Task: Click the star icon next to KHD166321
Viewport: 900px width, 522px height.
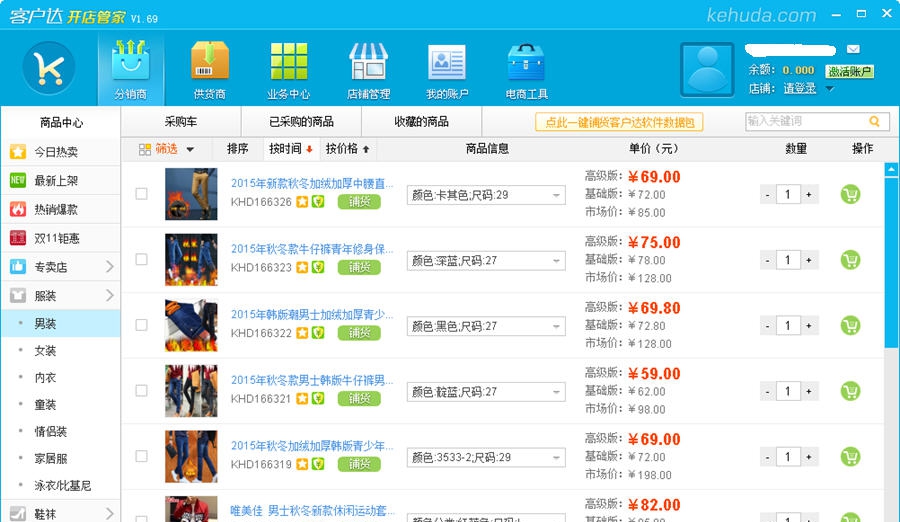Action: (x=302, y=399)
